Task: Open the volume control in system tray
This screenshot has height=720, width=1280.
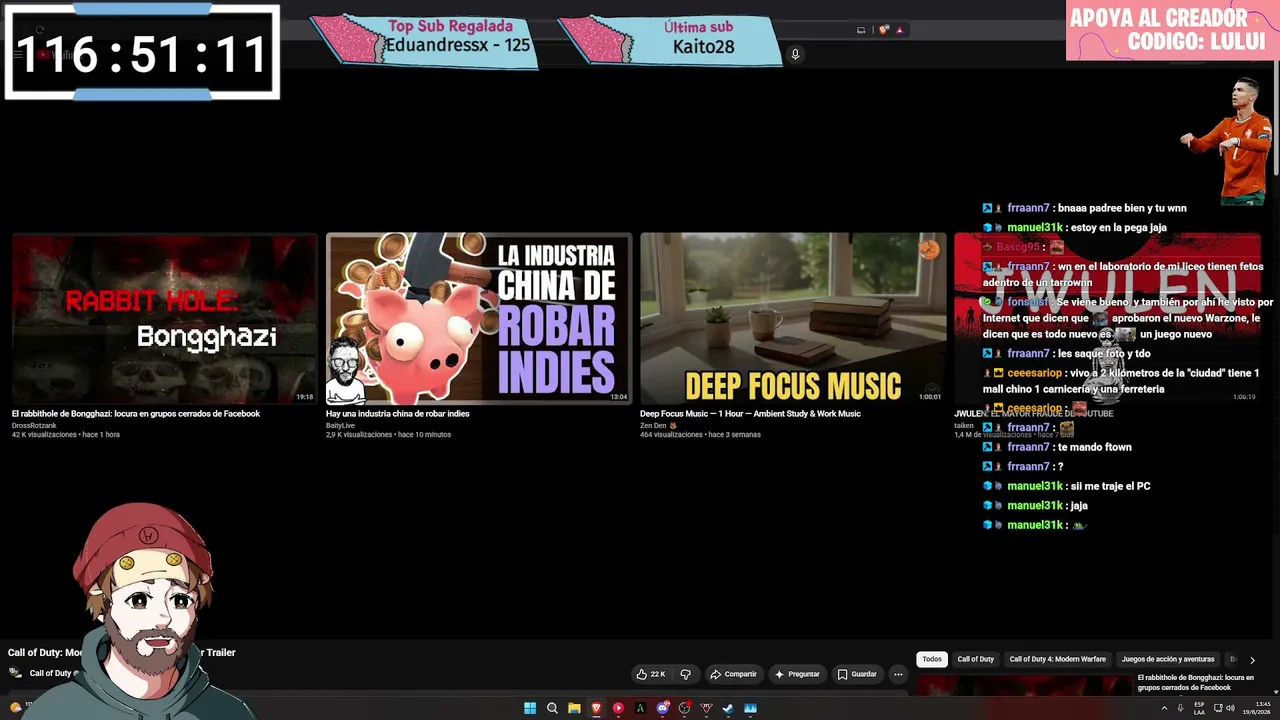Action: click(x=1230, y=708)
